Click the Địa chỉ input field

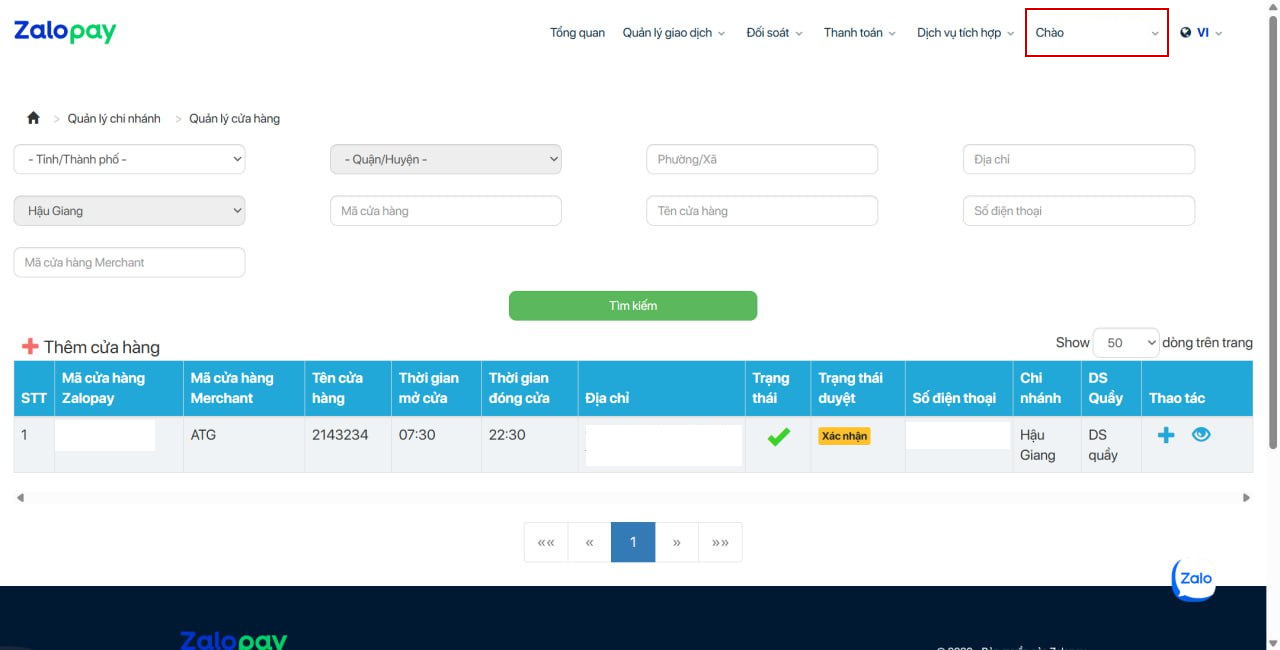pos(1079,159)
